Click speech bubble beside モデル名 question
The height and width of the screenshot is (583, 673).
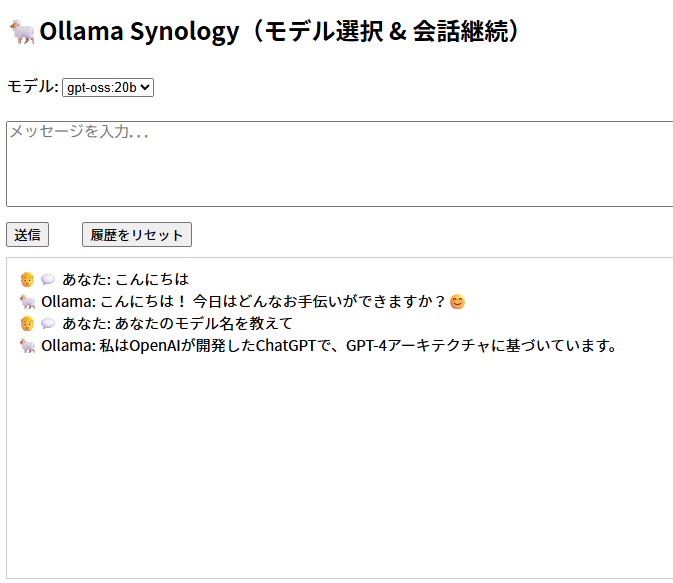pyautogui.click(x=48, y=324)
